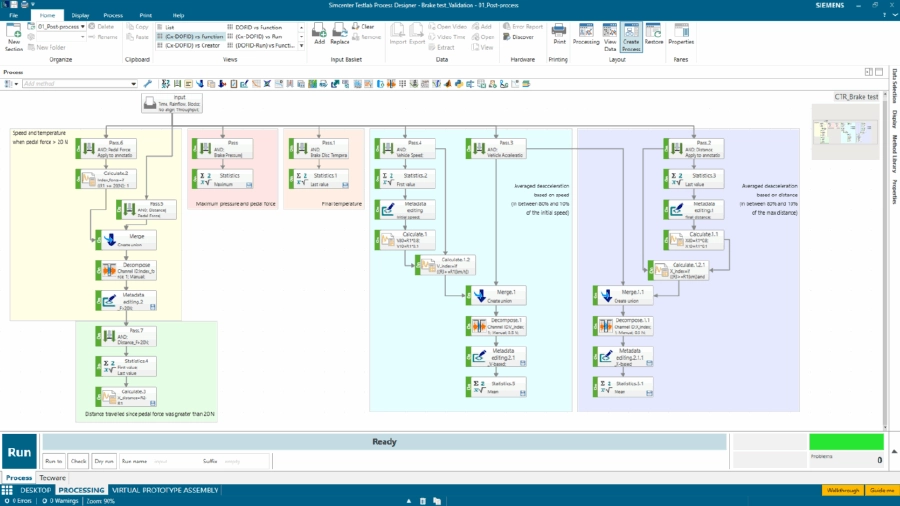Select the '(Cx-DOFID) vs Creator' view
This screenshot has width=900, height=506.
(193, 45)
